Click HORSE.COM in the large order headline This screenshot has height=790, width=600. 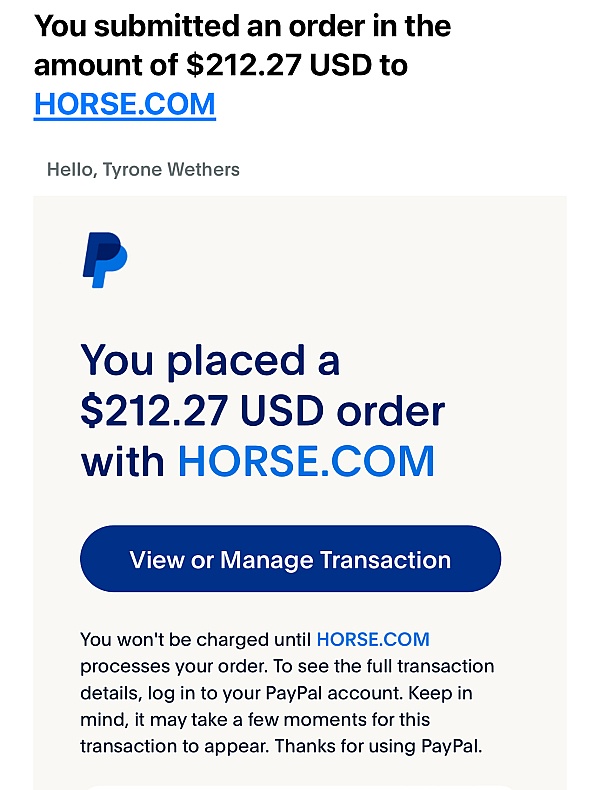306,461
